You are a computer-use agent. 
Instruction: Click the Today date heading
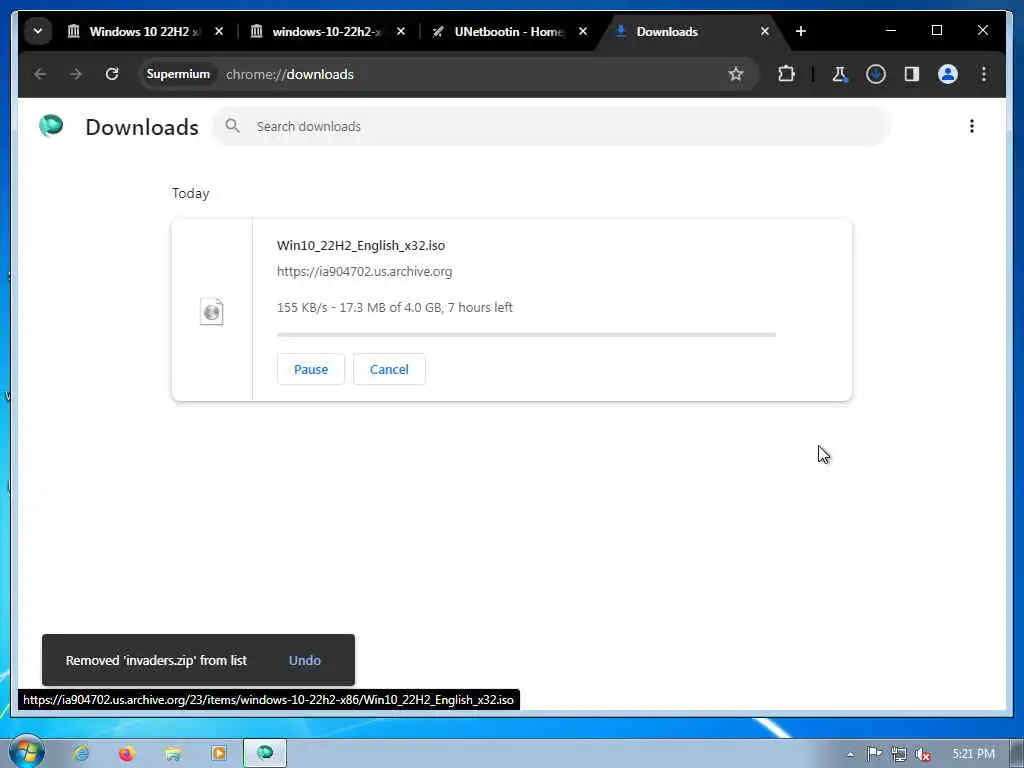(191, 193)
